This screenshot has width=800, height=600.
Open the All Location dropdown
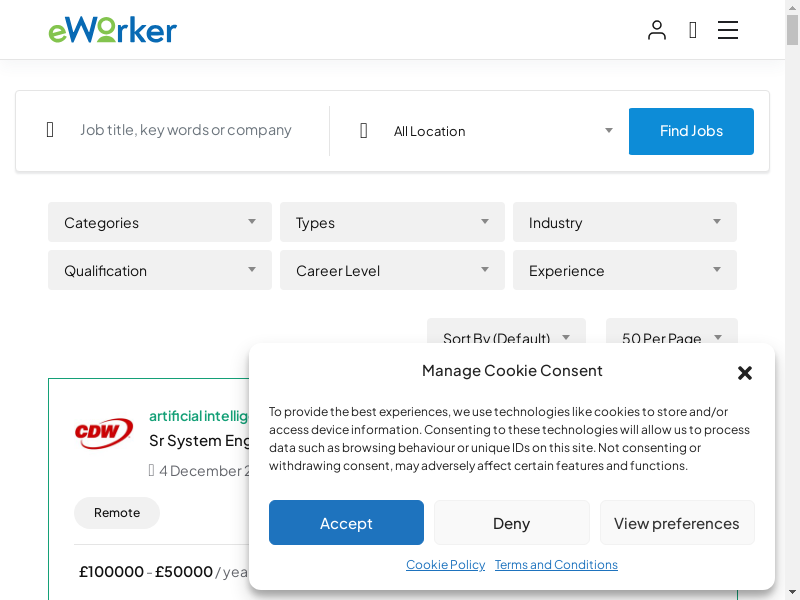(x=502, y=131)
